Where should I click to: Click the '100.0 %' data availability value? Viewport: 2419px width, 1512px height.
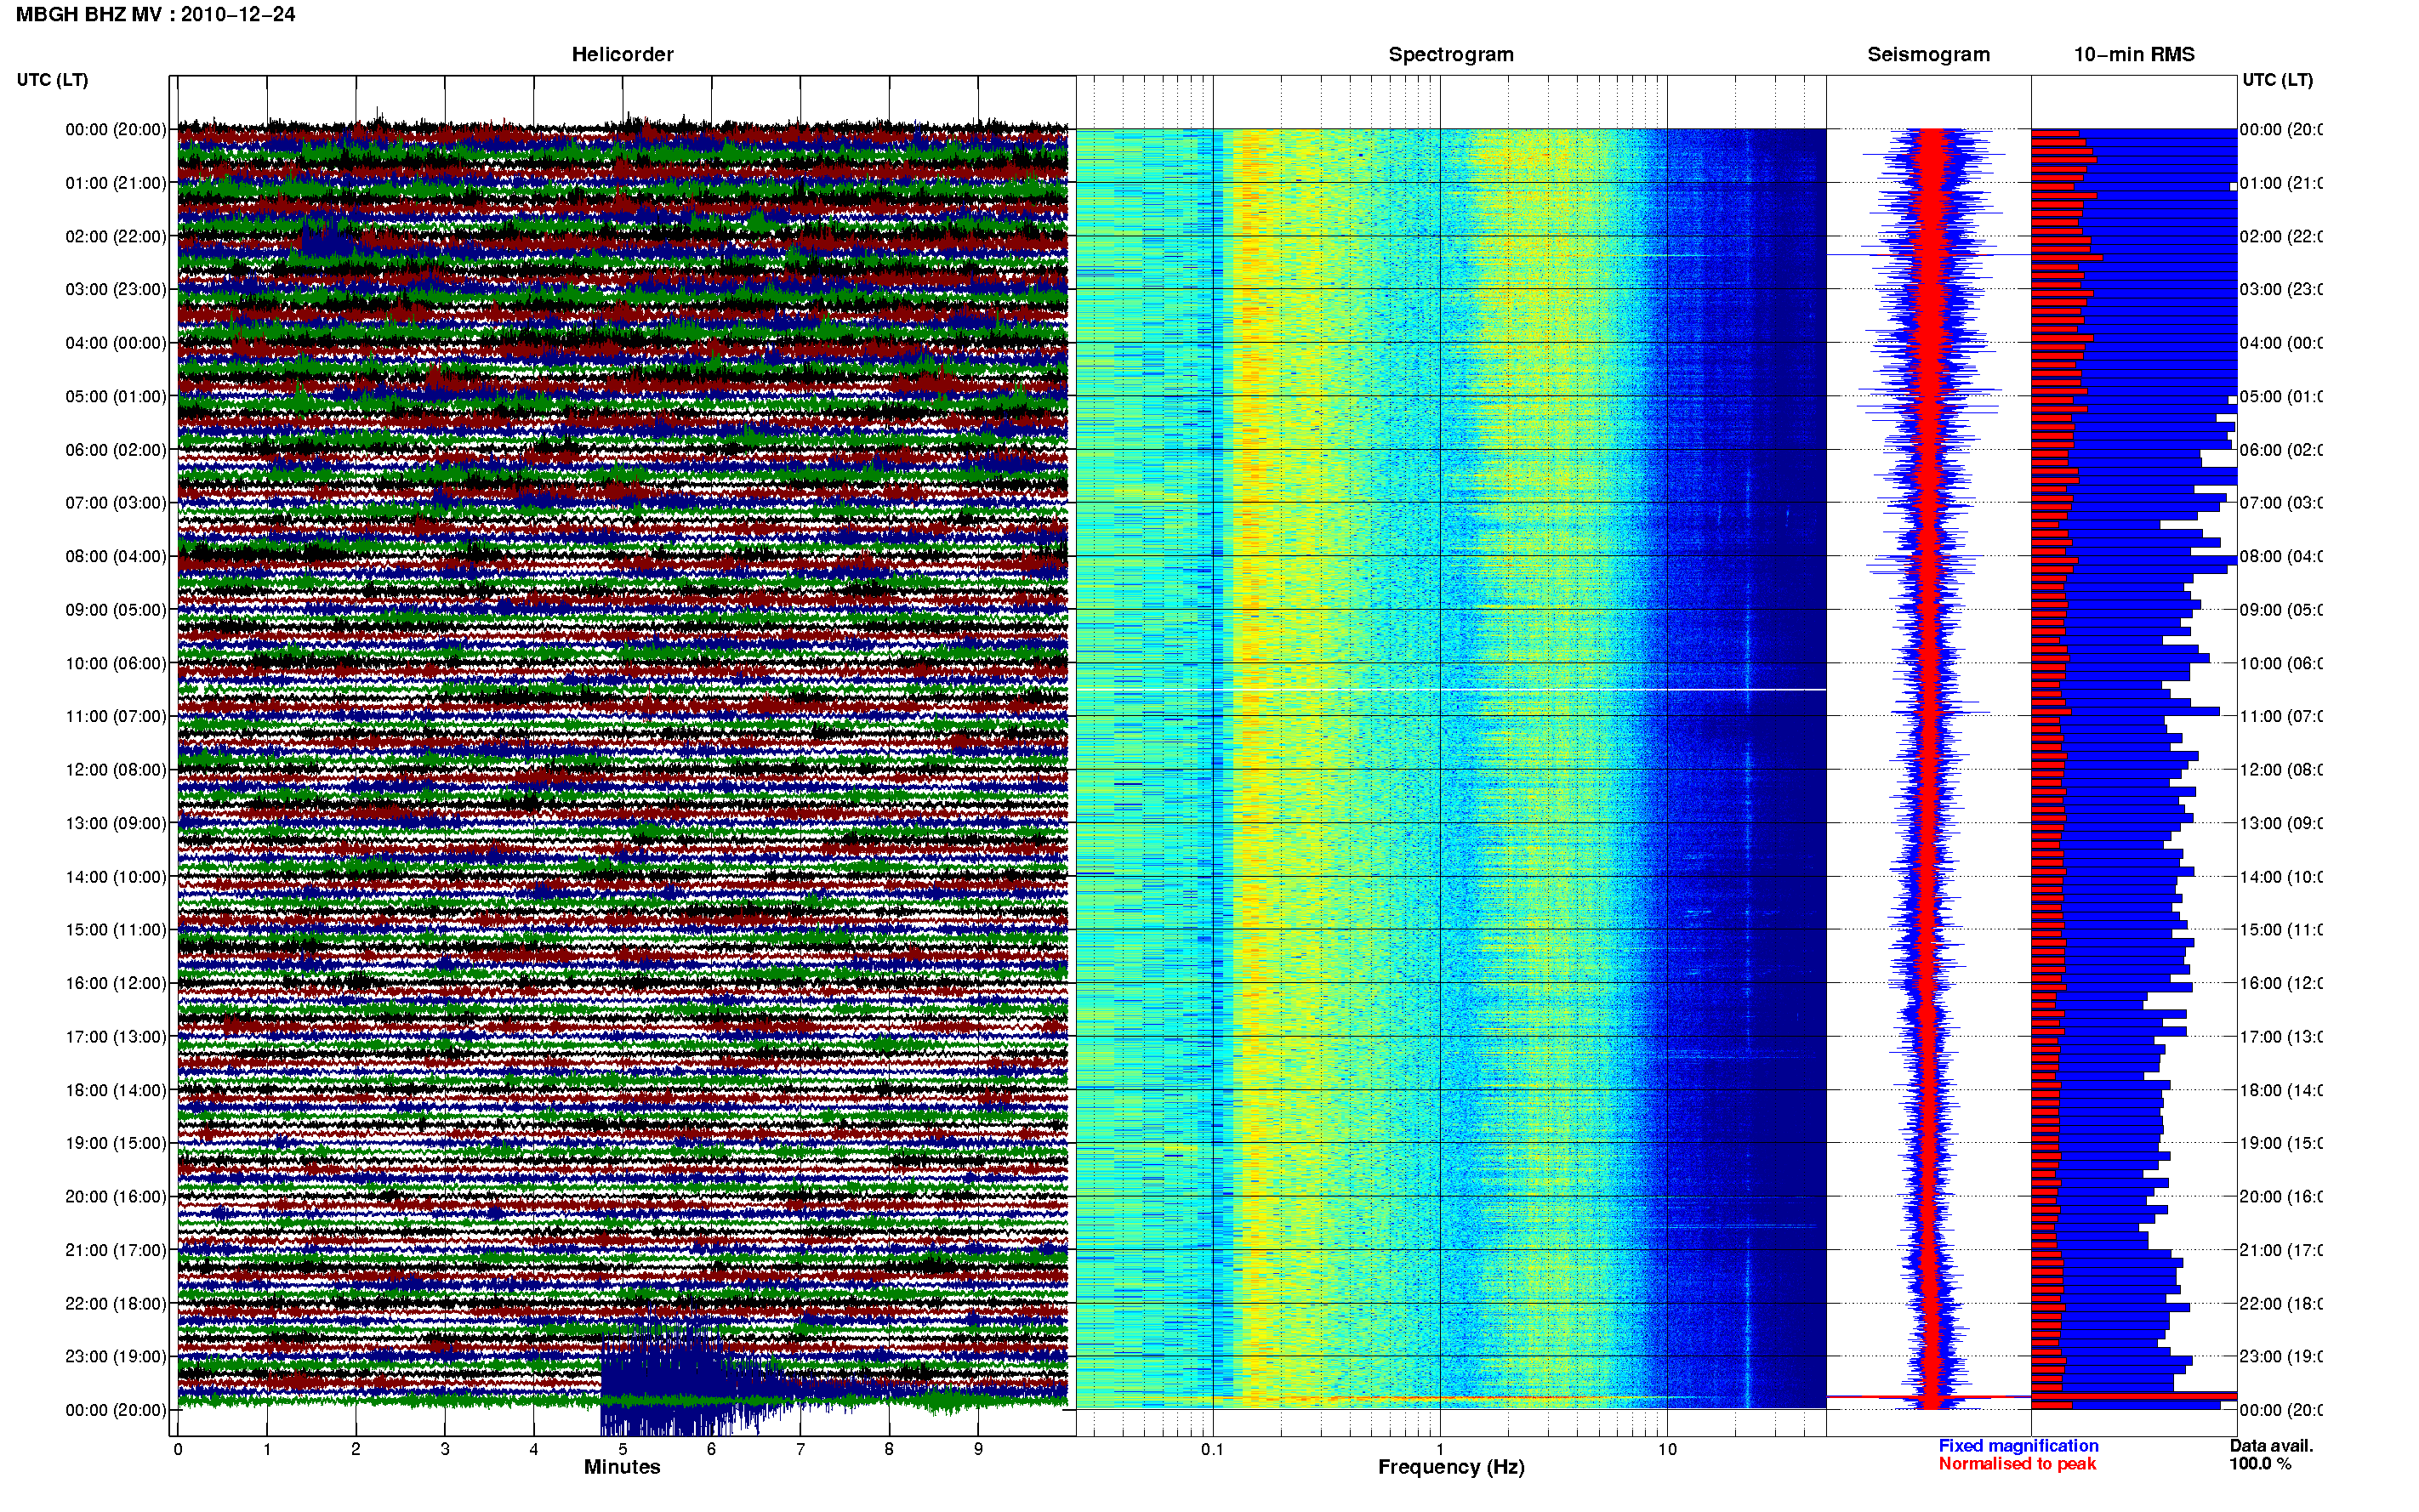tap(2260, 1464)
